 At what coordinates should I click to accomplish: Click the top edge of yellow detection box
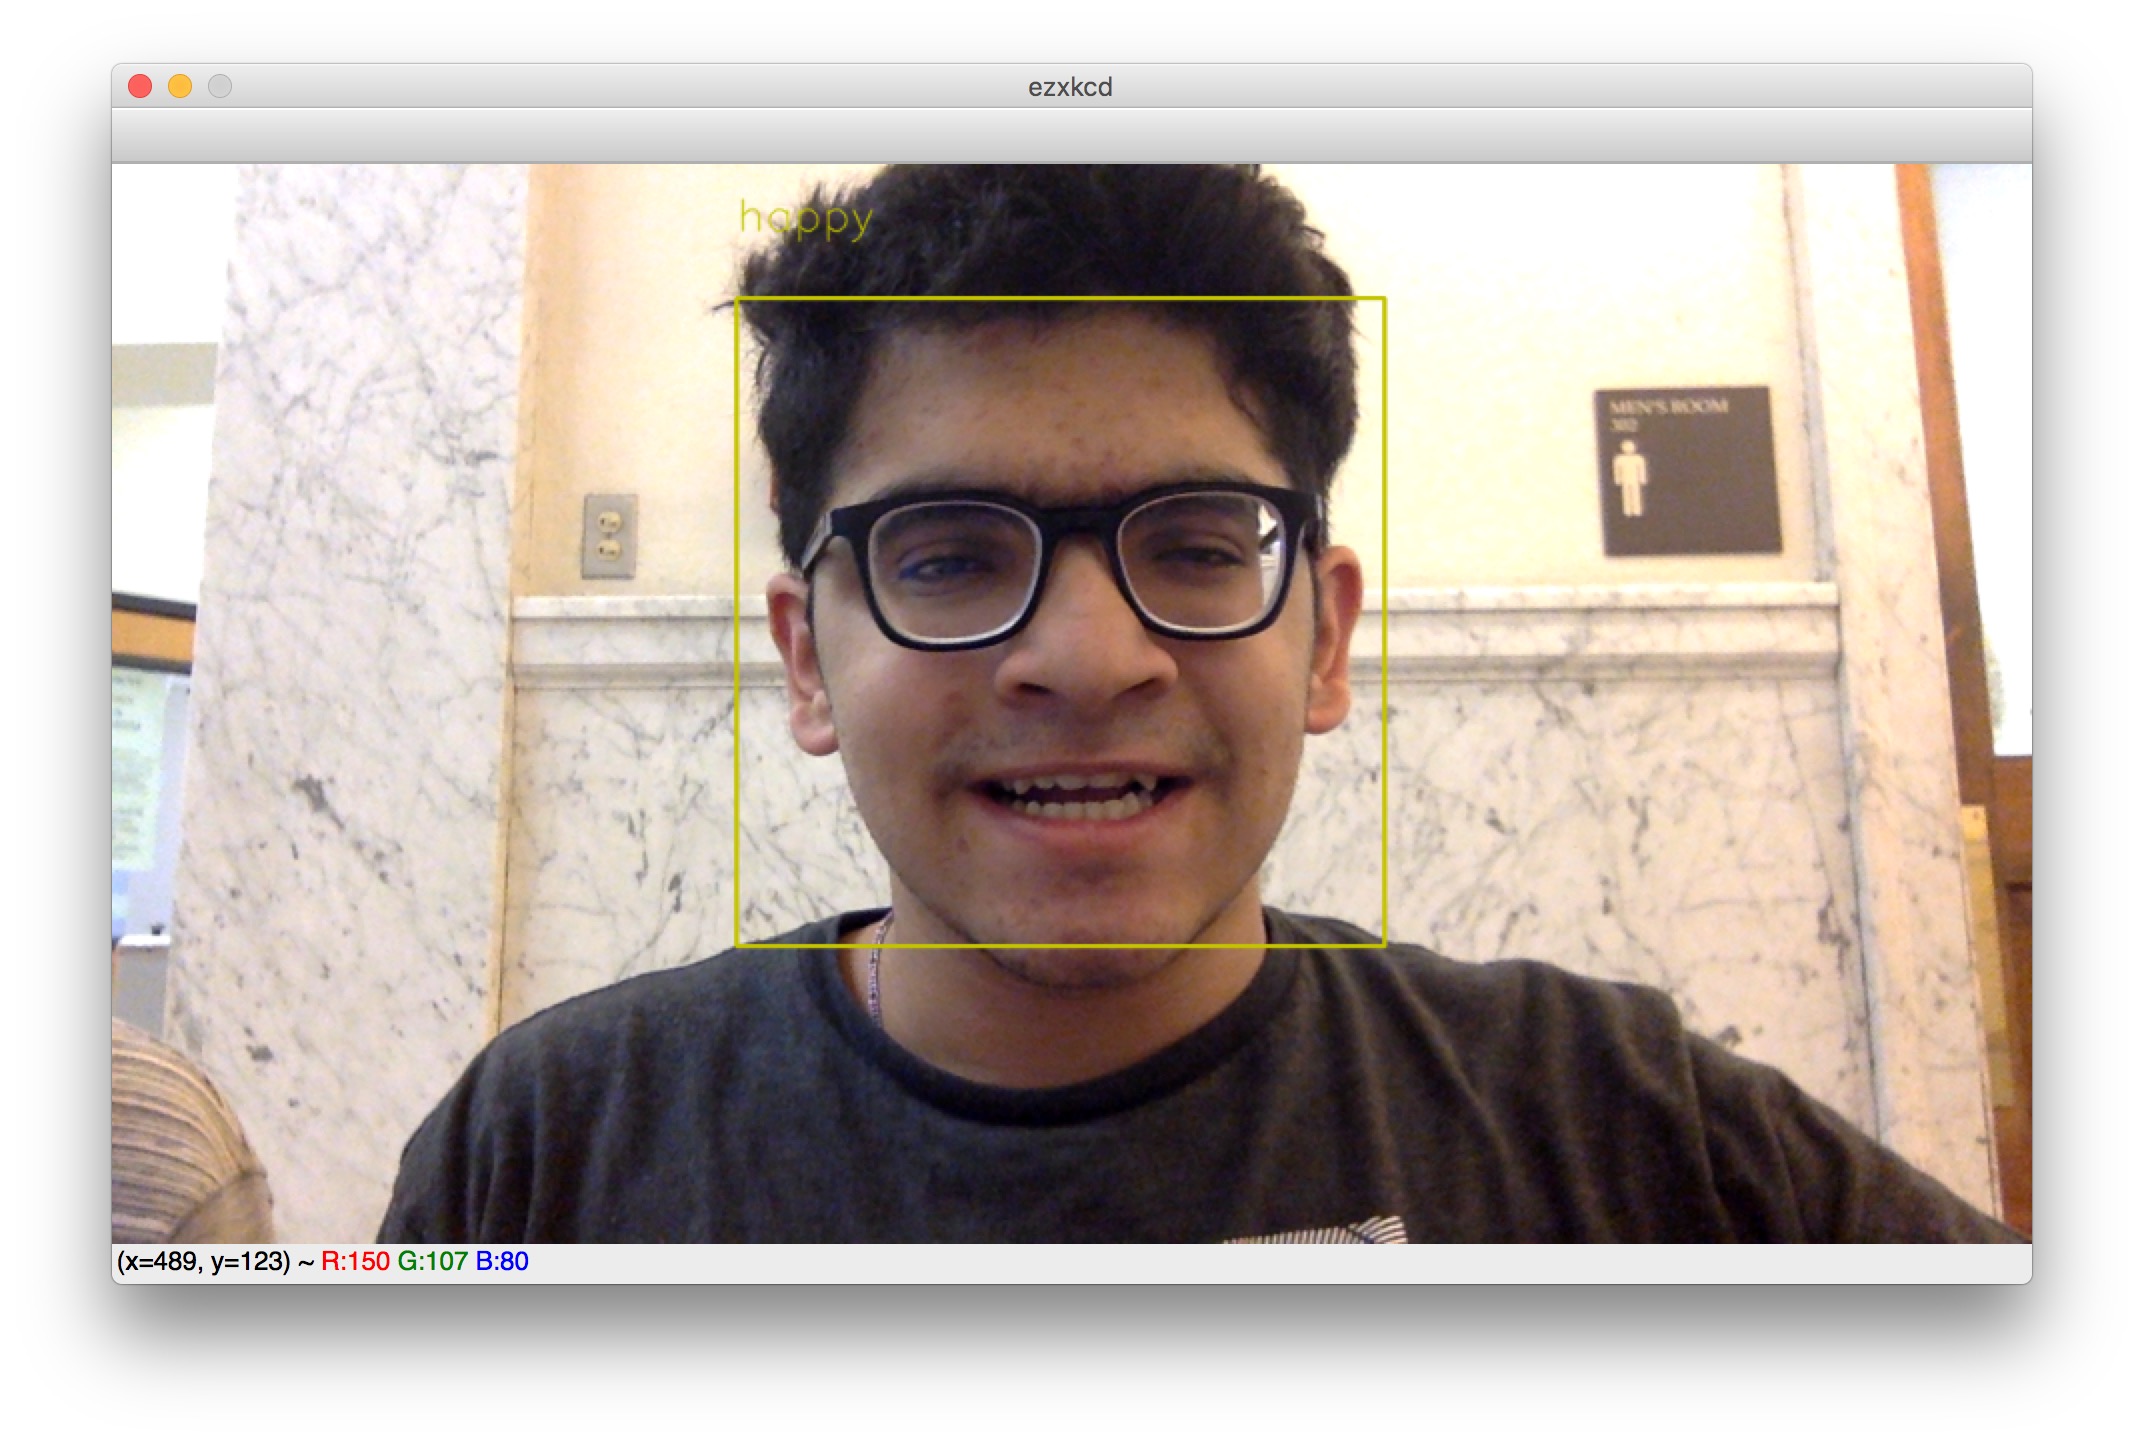(1060, 298)
